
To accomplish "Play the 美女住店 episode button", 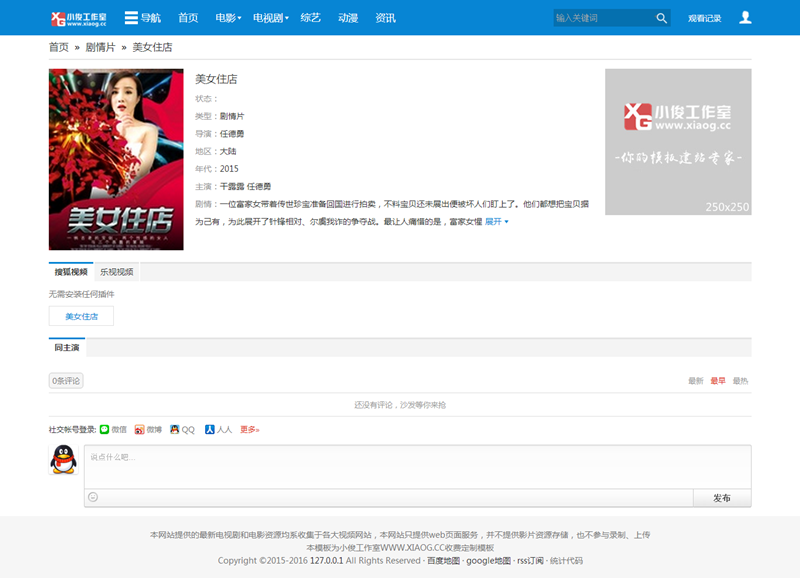I will click(81, 316).
